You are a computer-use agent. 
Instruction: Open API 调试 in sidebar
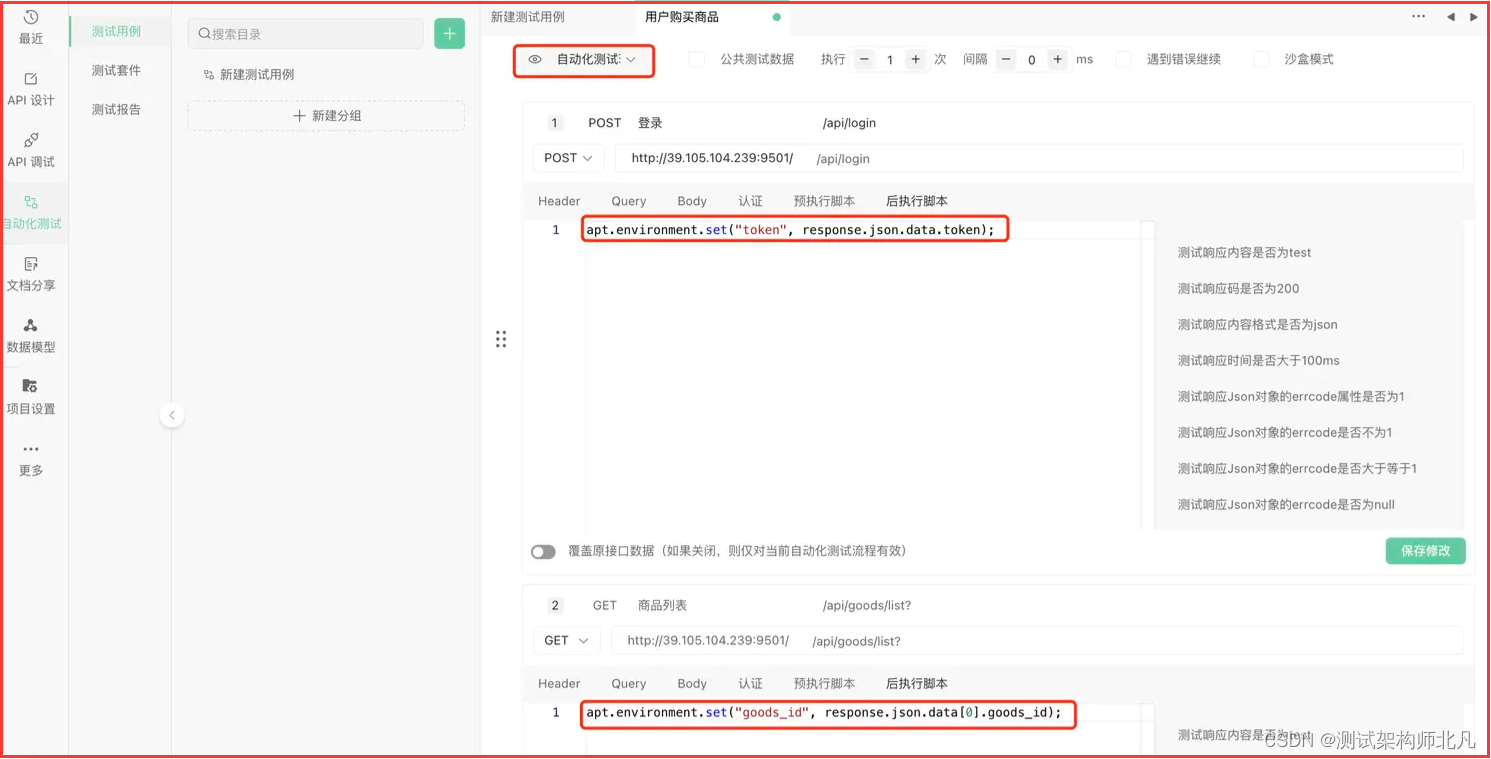tap(31, 151)
